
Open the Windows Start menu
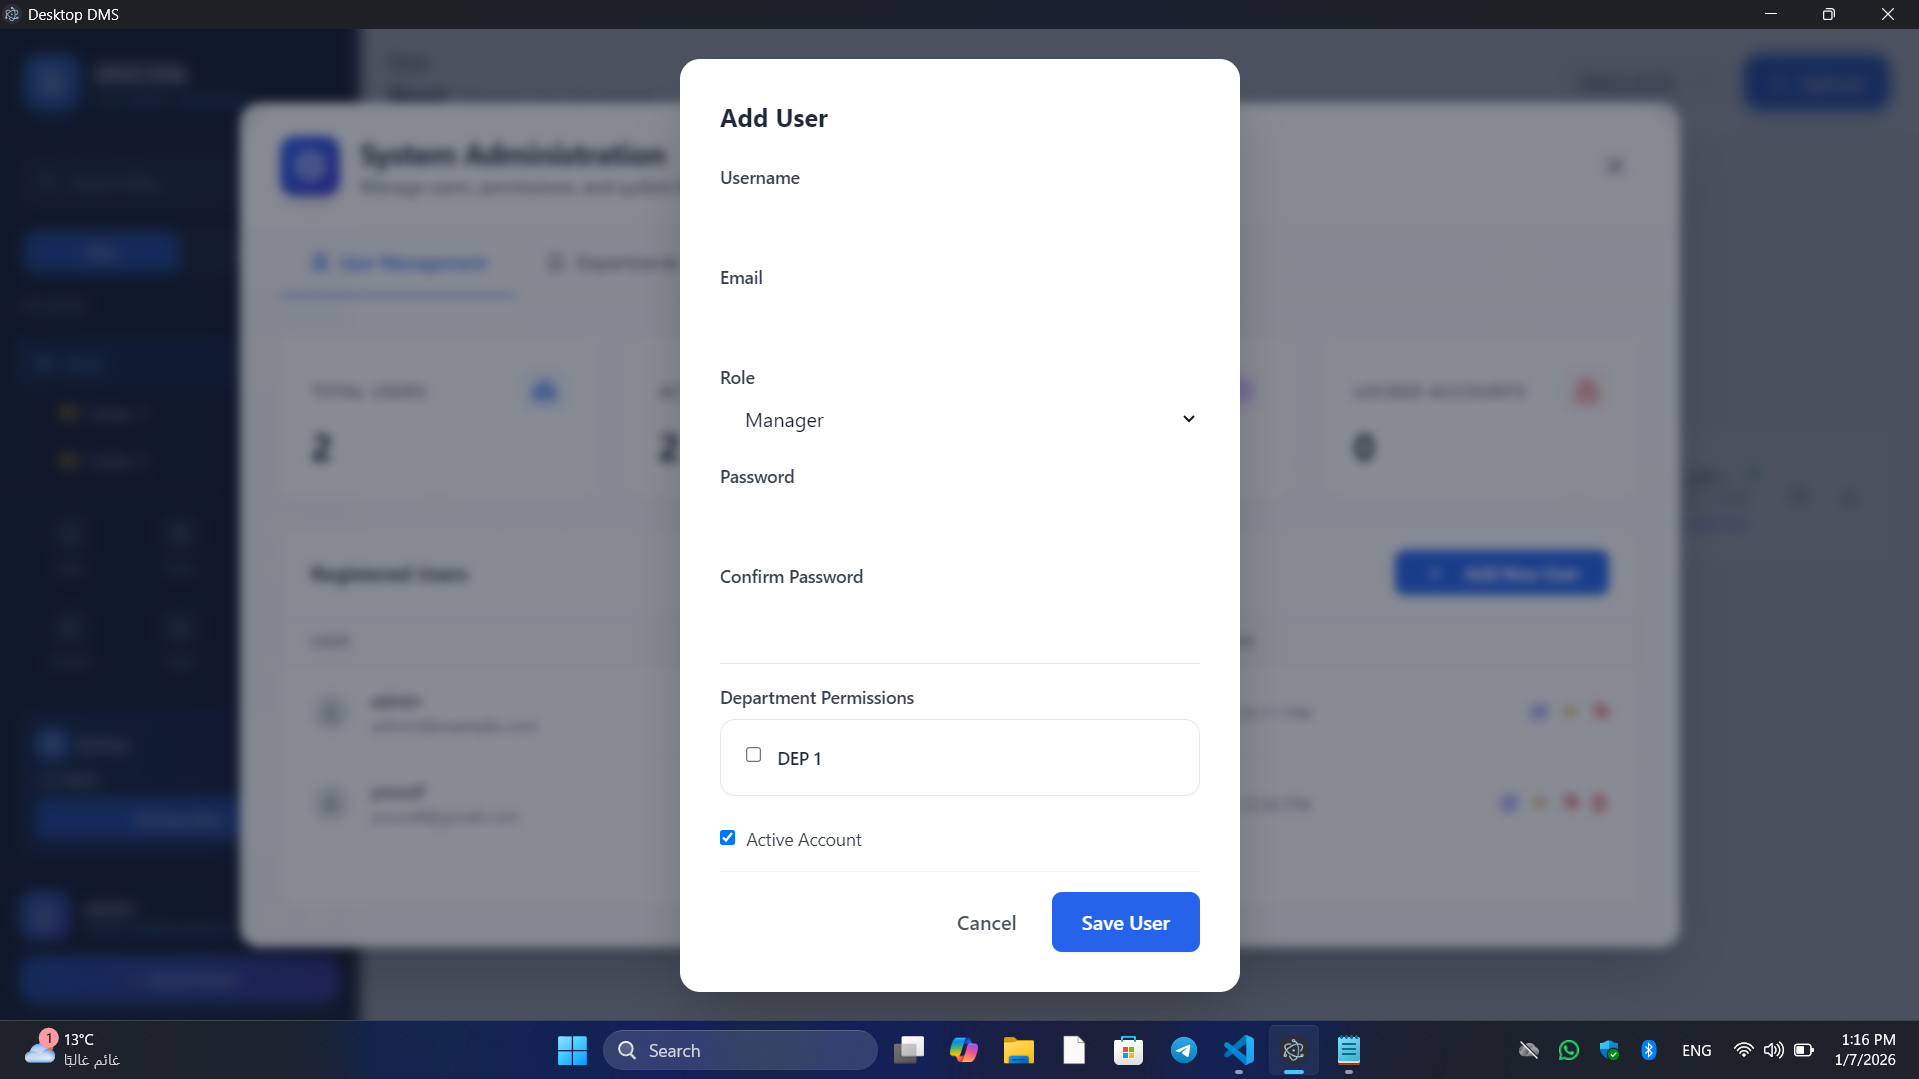pyautogui.click(x=572, y=1050)
